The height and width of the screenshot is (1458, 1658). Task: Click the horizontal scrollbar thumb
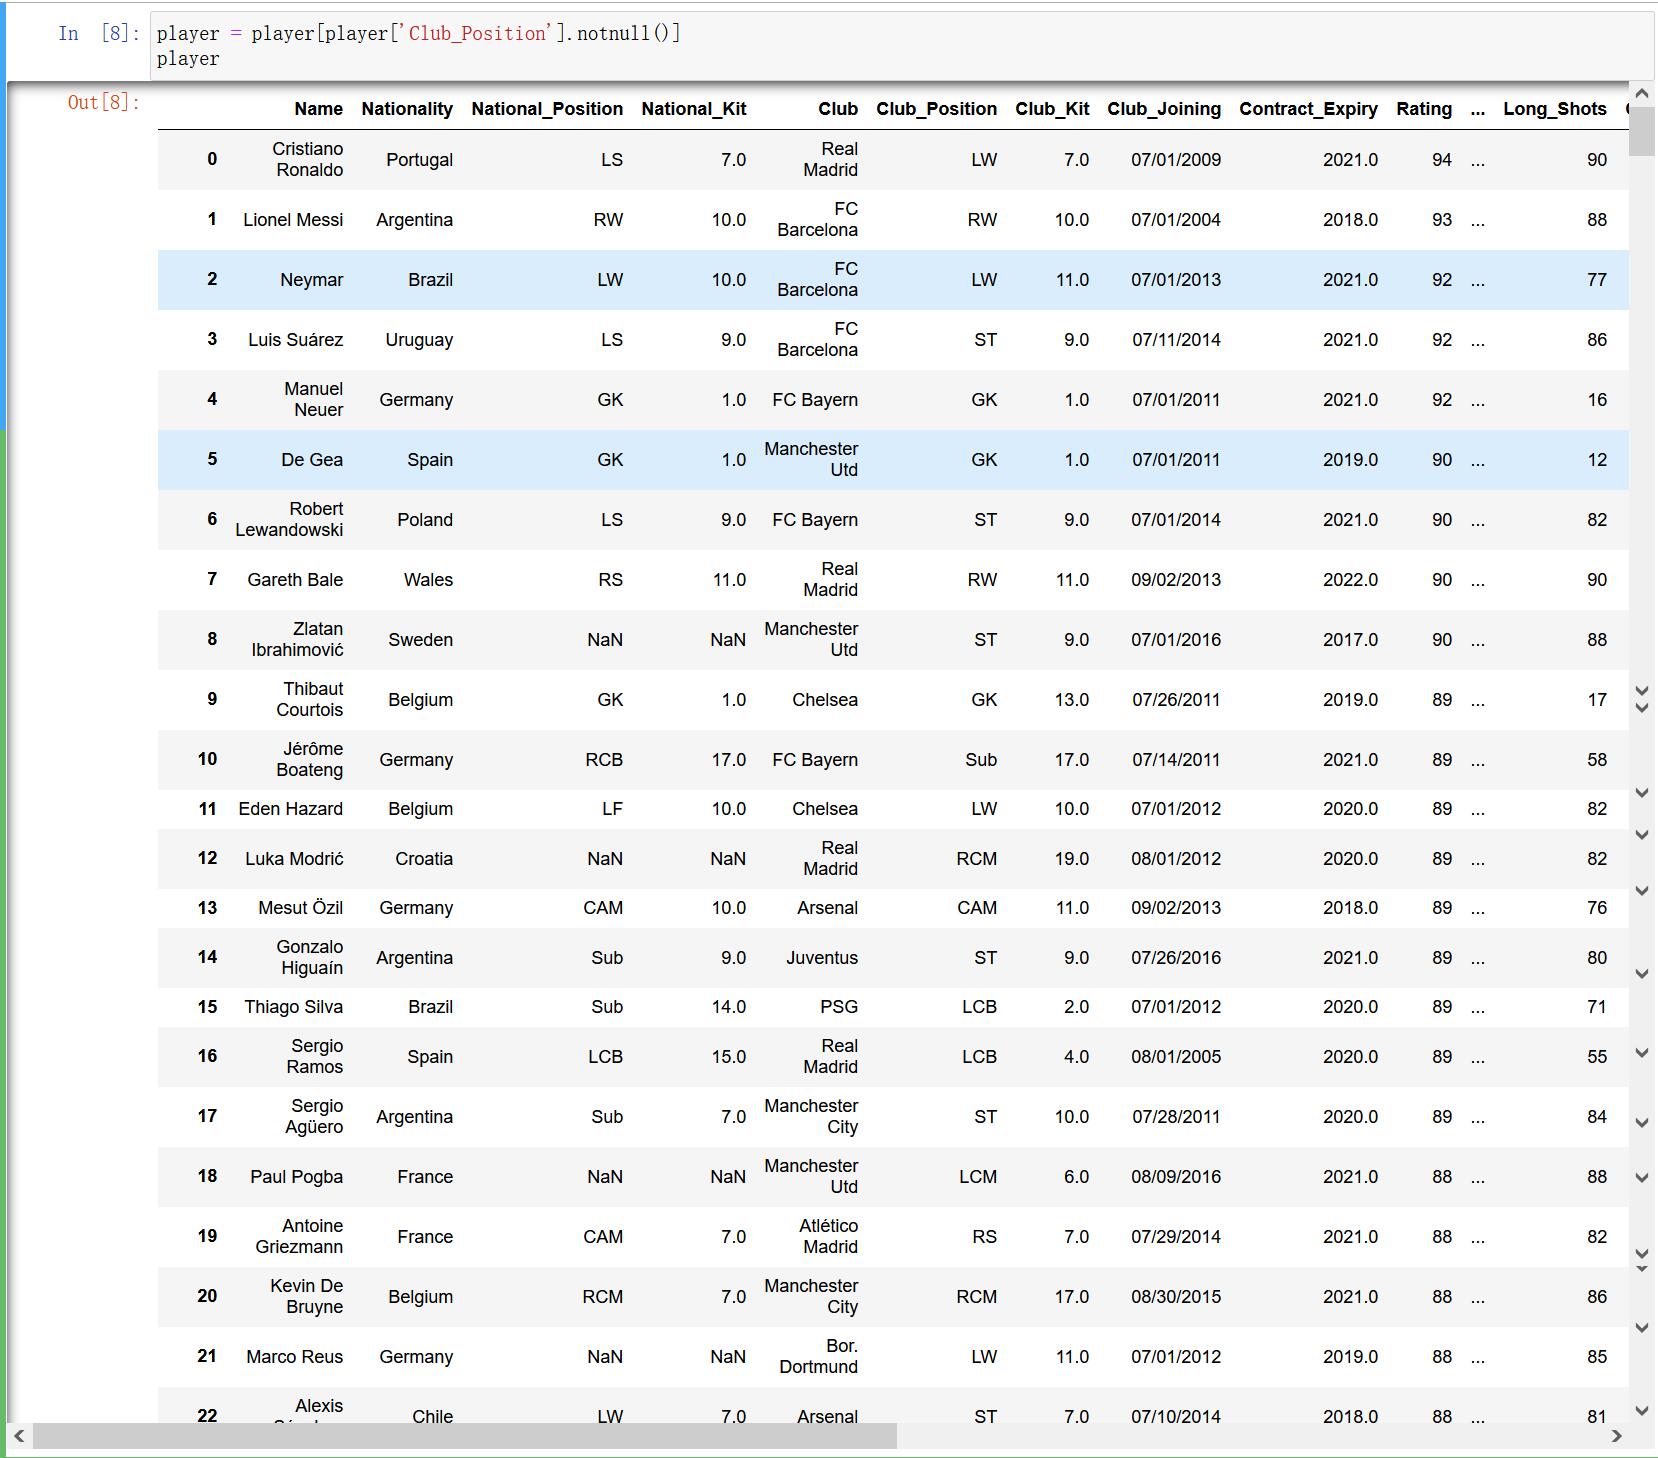click(x=465, y=1436)
